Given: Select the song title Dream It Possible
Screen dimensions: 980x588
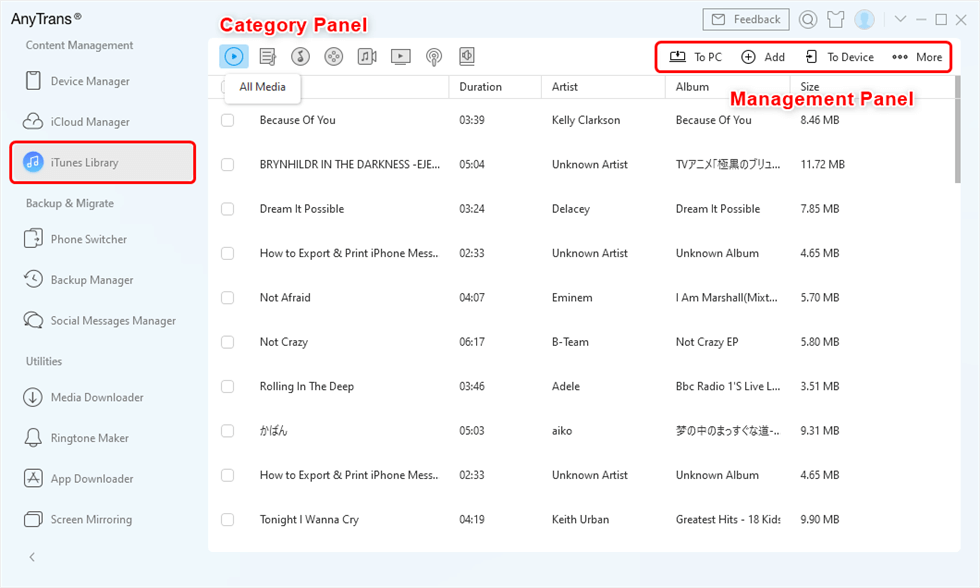Looking at the screenshot, I should [x=302, y=209].
